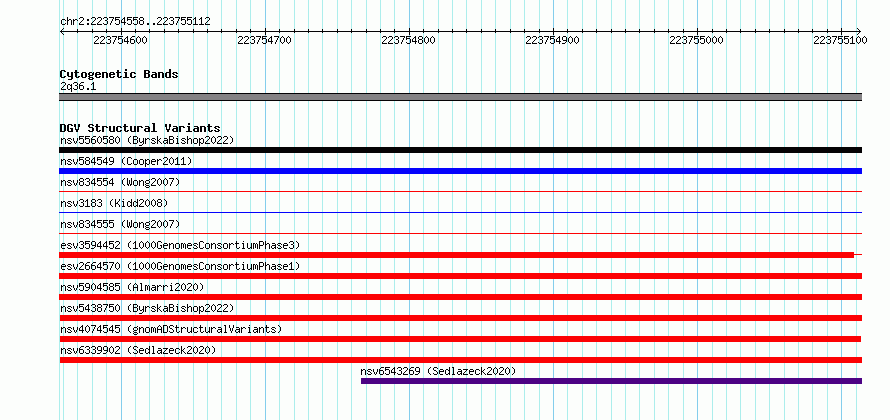Click ruler position 223754800
Screen dimensions: 890x420
(409, 40)
